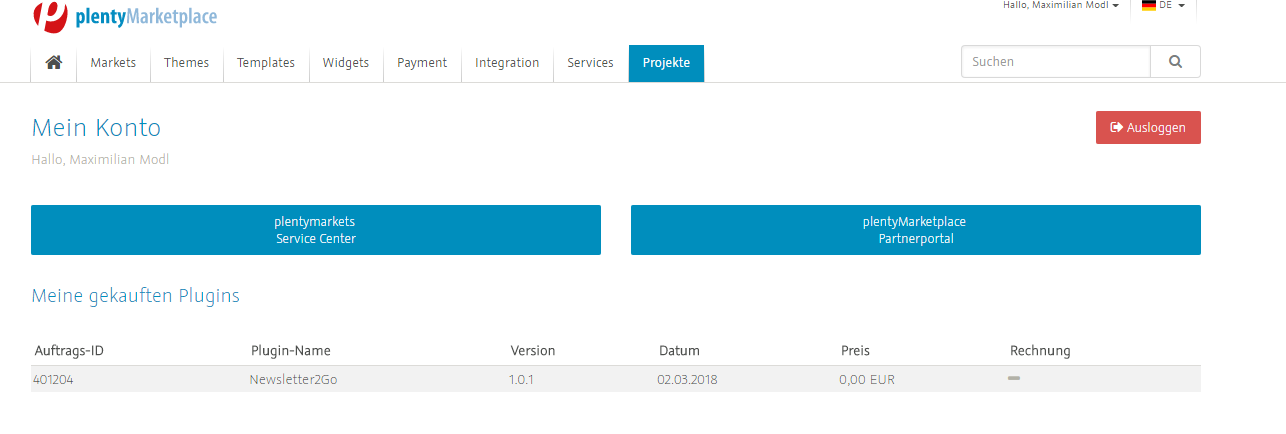Open plentymarkets Service Center button
The image size is (1286, 434).
point(316,230)
